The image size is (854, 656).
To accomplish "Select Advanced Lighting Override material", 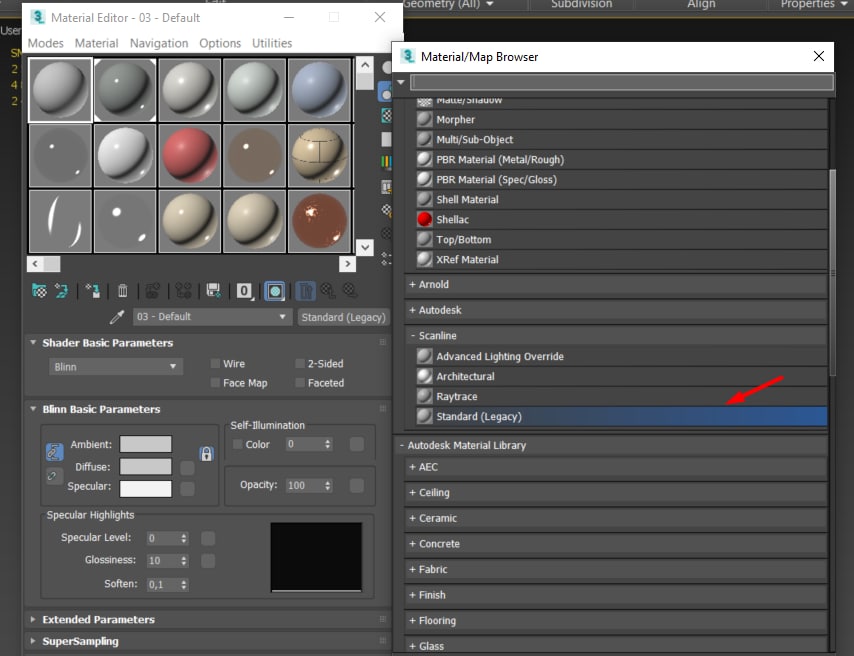I will (x=621, y=356).
